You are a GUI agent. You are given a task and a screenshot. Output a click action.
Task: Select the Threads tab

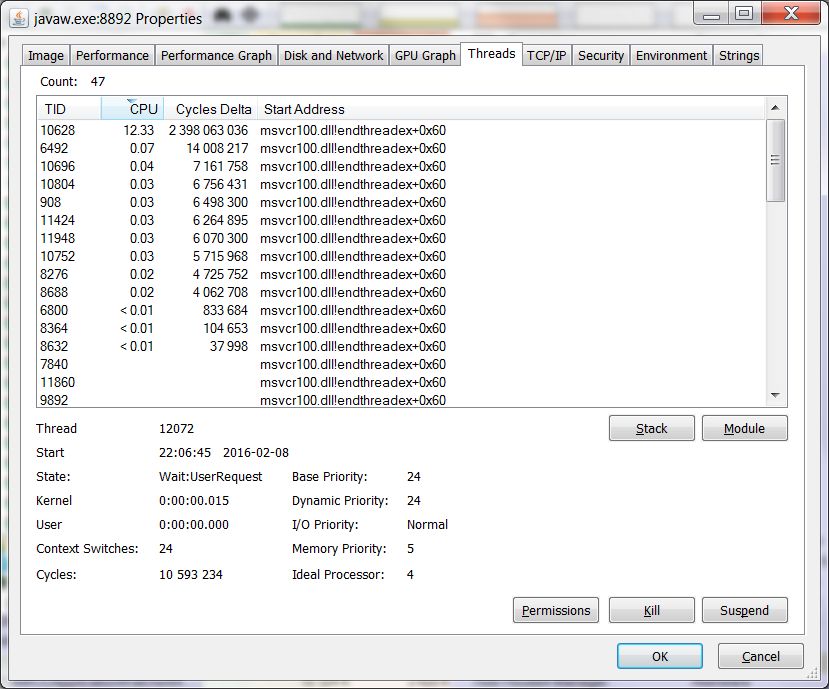click(492, 54)
